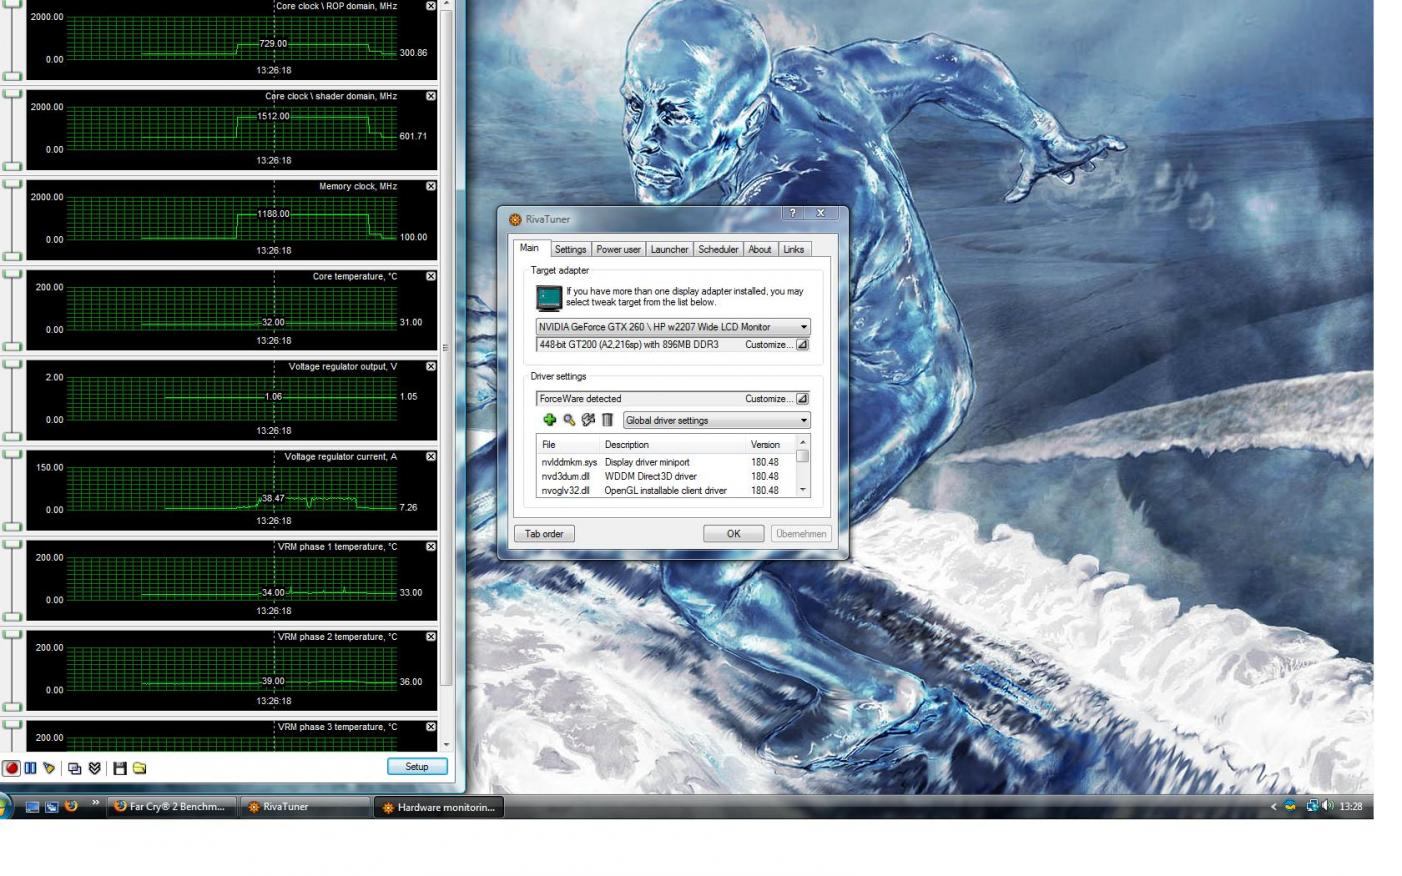Switch to the Settings tab
Image resolution: width=1402 pixels, height=876 pixels.
pos(570,249)
